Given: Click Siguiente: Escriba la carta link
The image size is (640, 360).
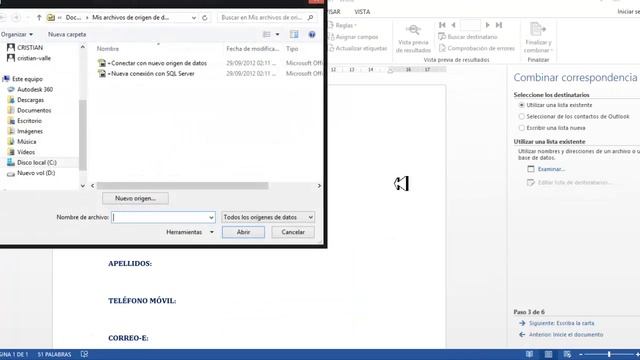Looking at the screenshot, I should [561, 323].
